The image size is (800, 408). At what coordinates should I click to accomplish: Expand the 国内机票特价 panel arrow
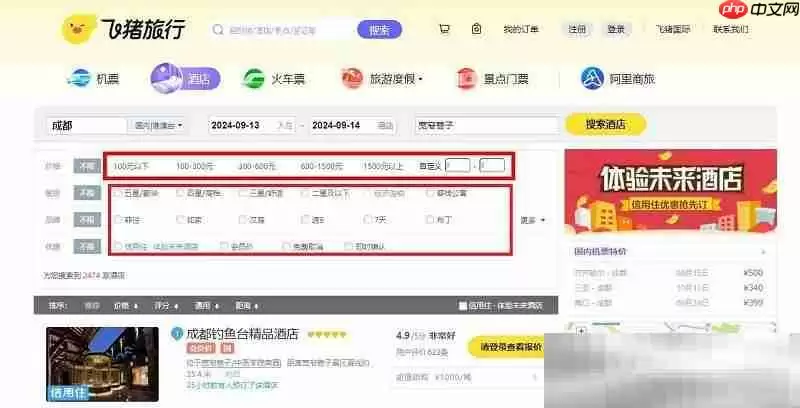[x=764, y=252]
